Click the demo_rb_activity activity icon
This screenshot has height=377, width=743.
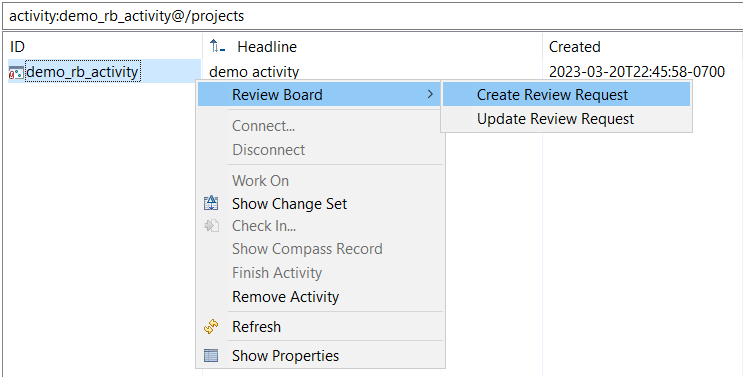pyautogui.click(x=16, y=72)
